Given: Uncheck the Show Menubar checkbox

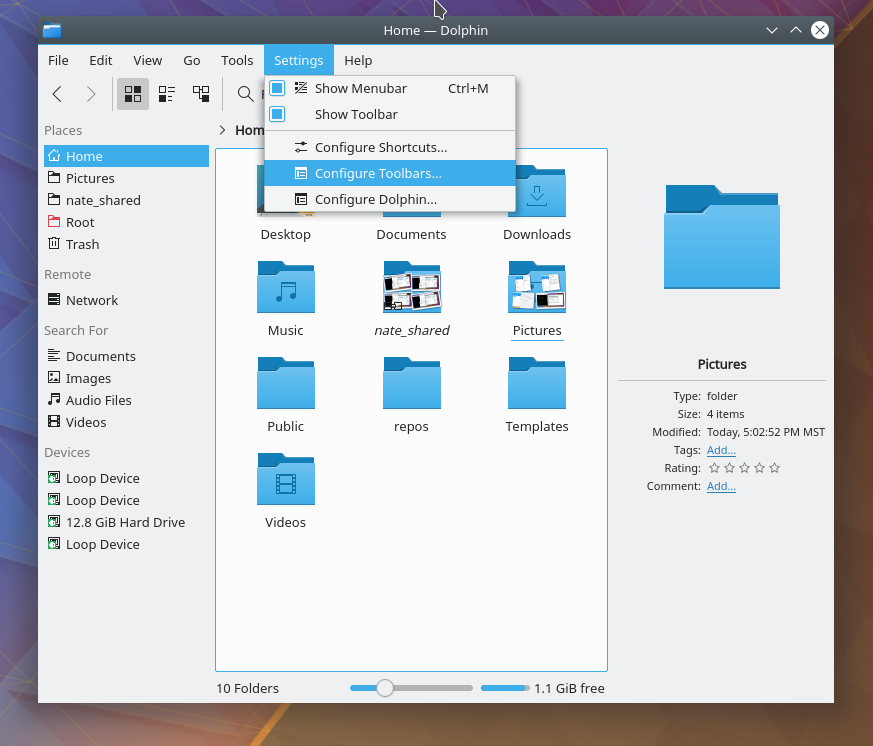Looking at the screenshot, I should tap(278, 88).
